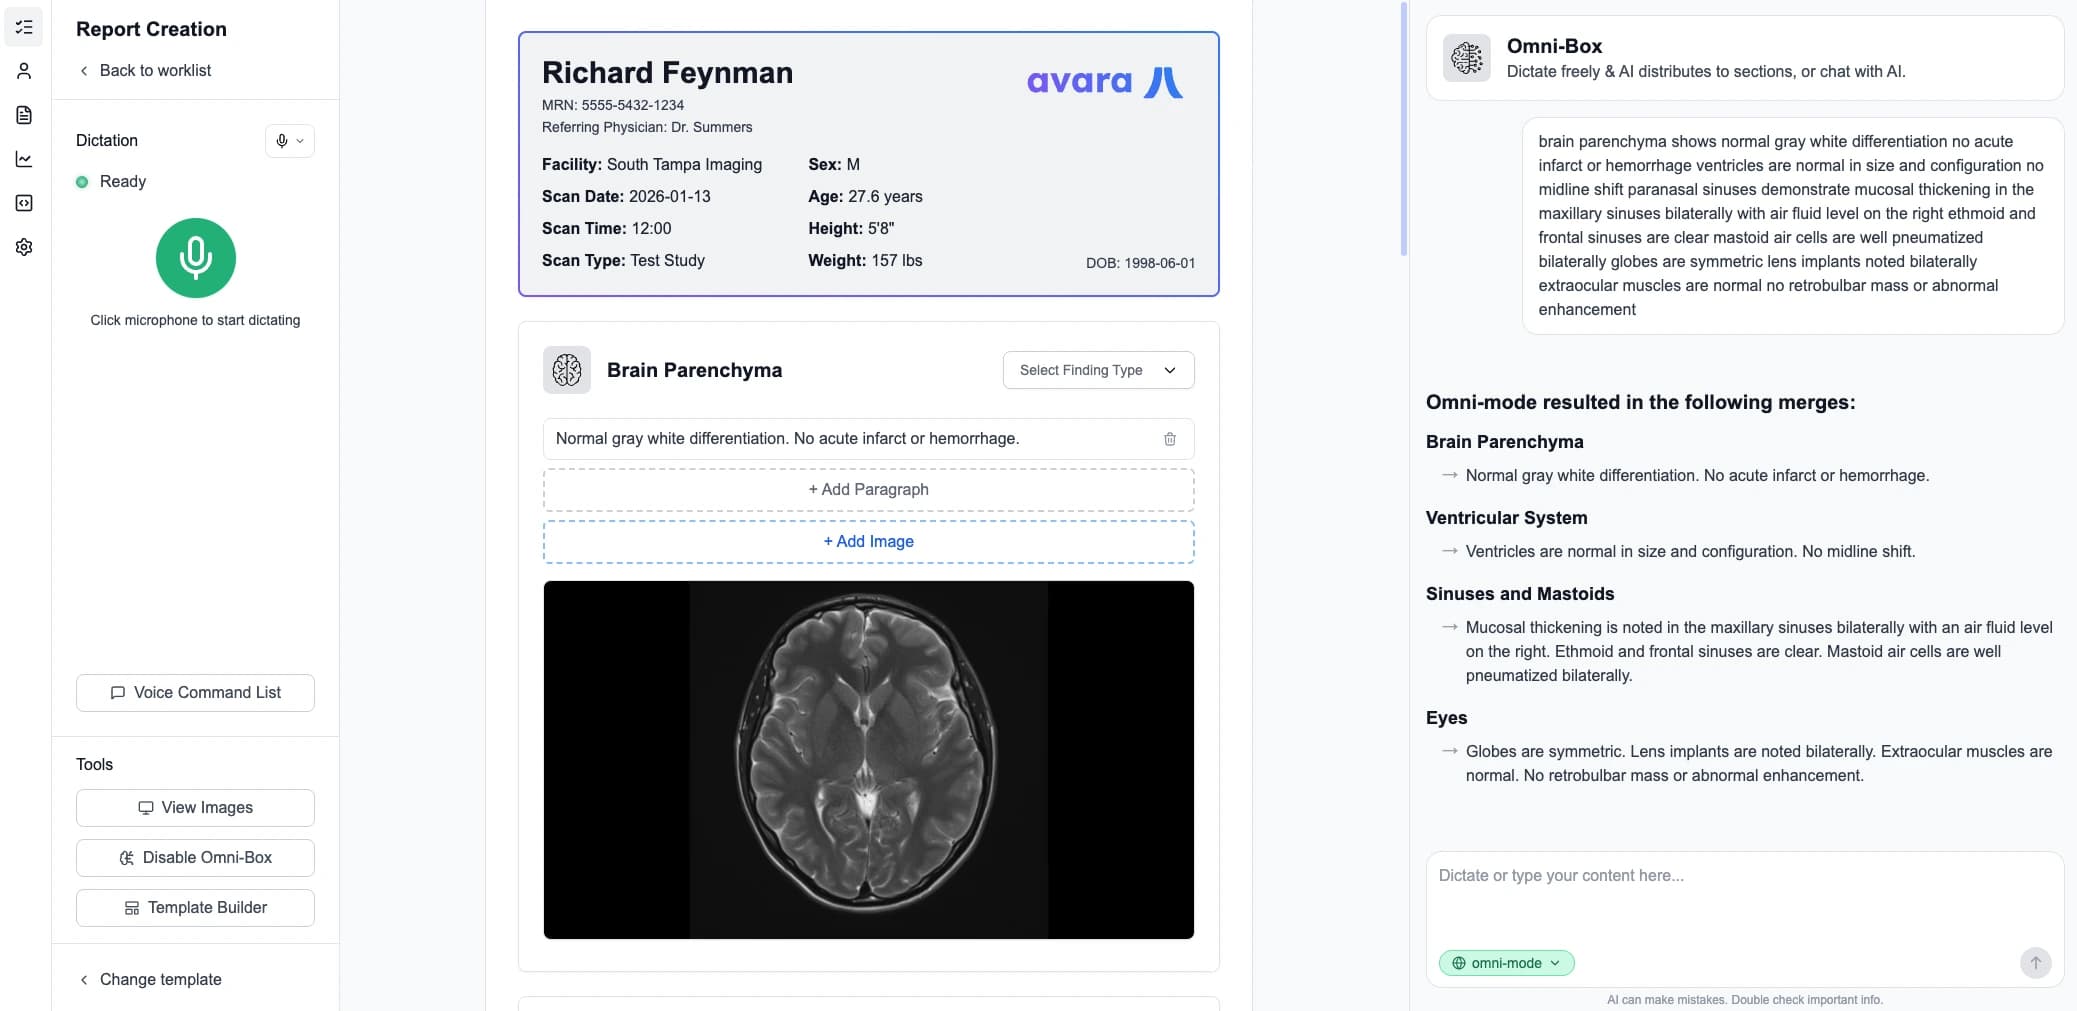Open the Voice Command List
The width and height of the screenshot is (2077, 1011).
point(195,692)
